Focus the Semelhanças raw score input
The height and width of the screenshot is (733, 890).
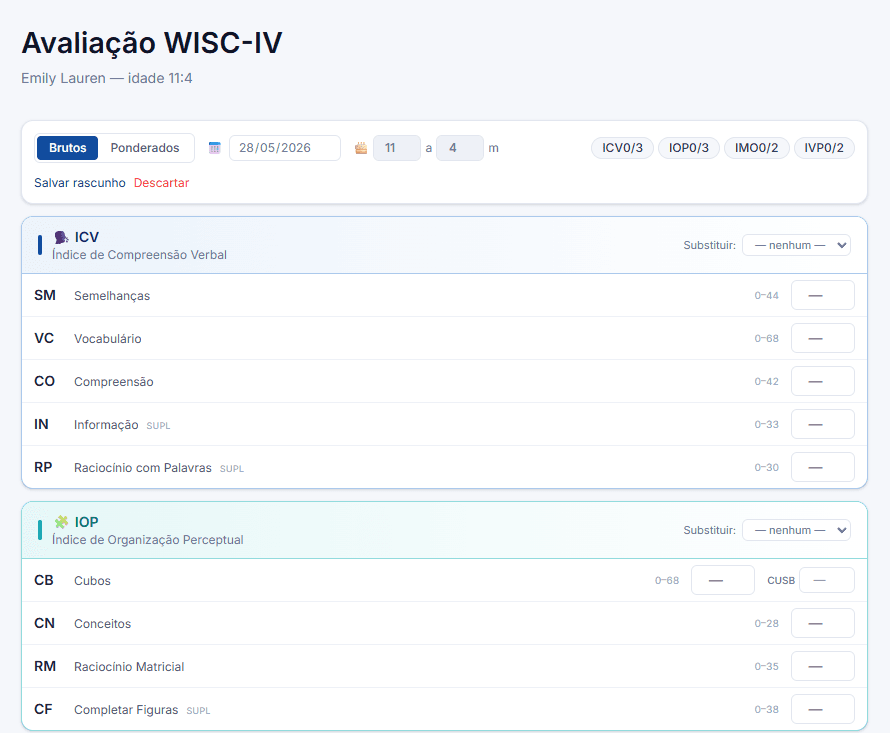[822, 295]
